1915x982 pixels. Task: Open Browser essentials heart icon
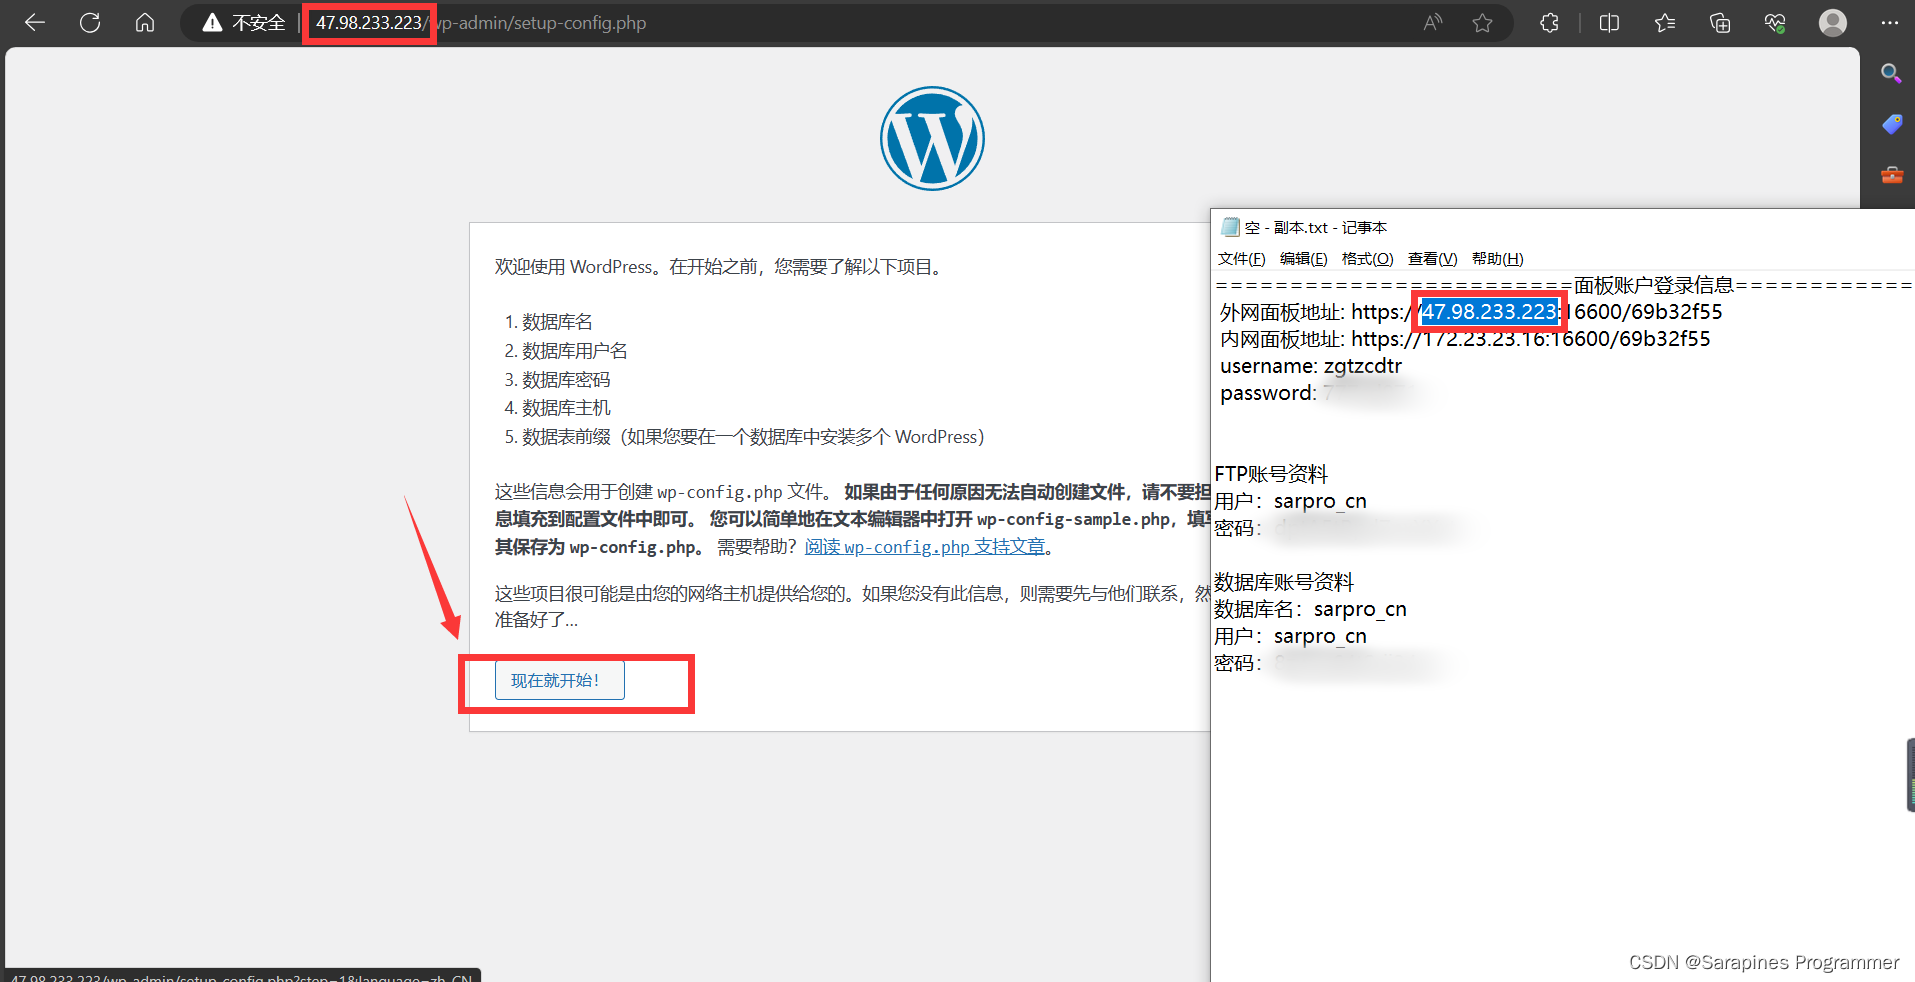tap(1775, 23)
